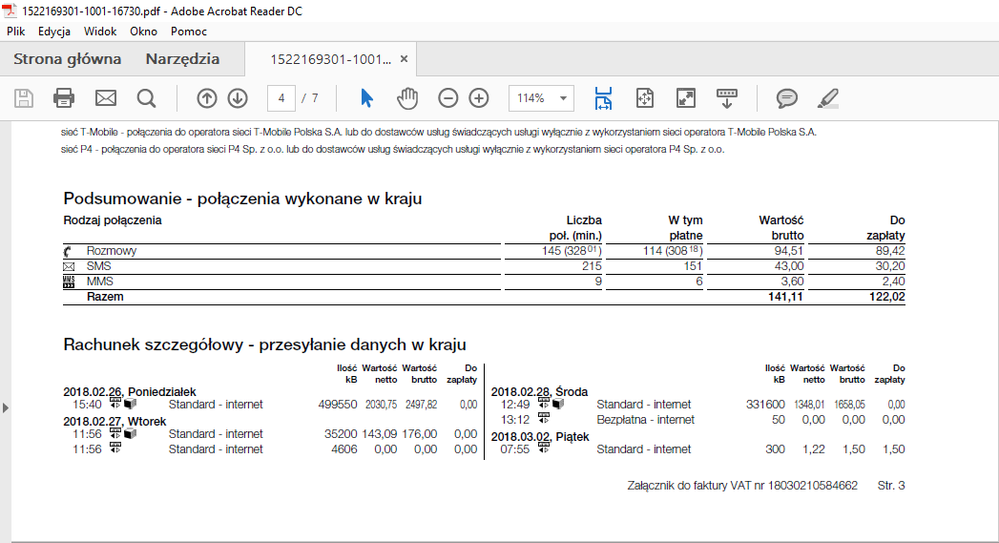Send file by email envelope icon
999x543 pixels.
[x=106, y=98]
